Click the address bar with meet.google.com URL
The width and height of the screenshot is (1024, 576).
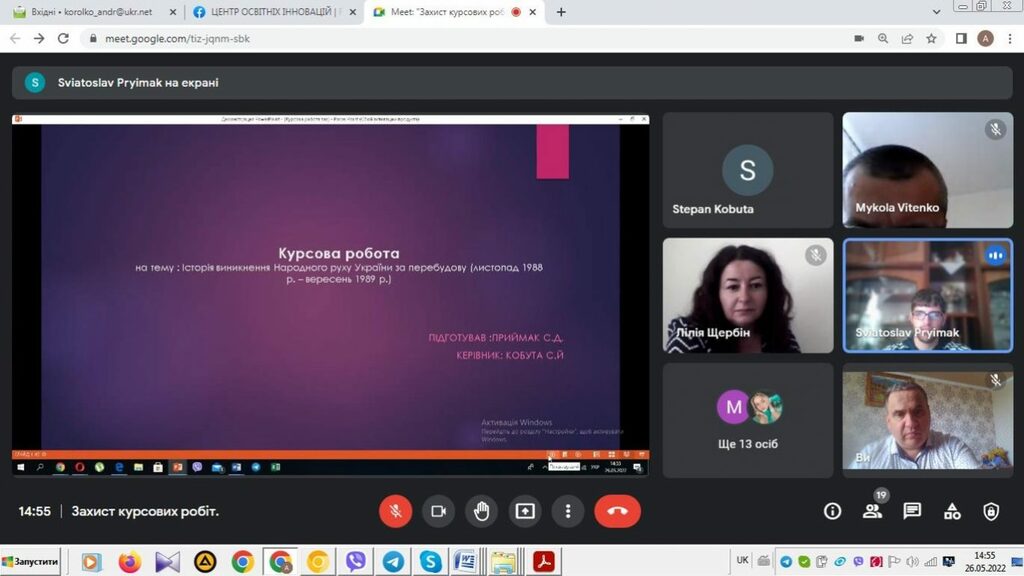coord(450,38)
